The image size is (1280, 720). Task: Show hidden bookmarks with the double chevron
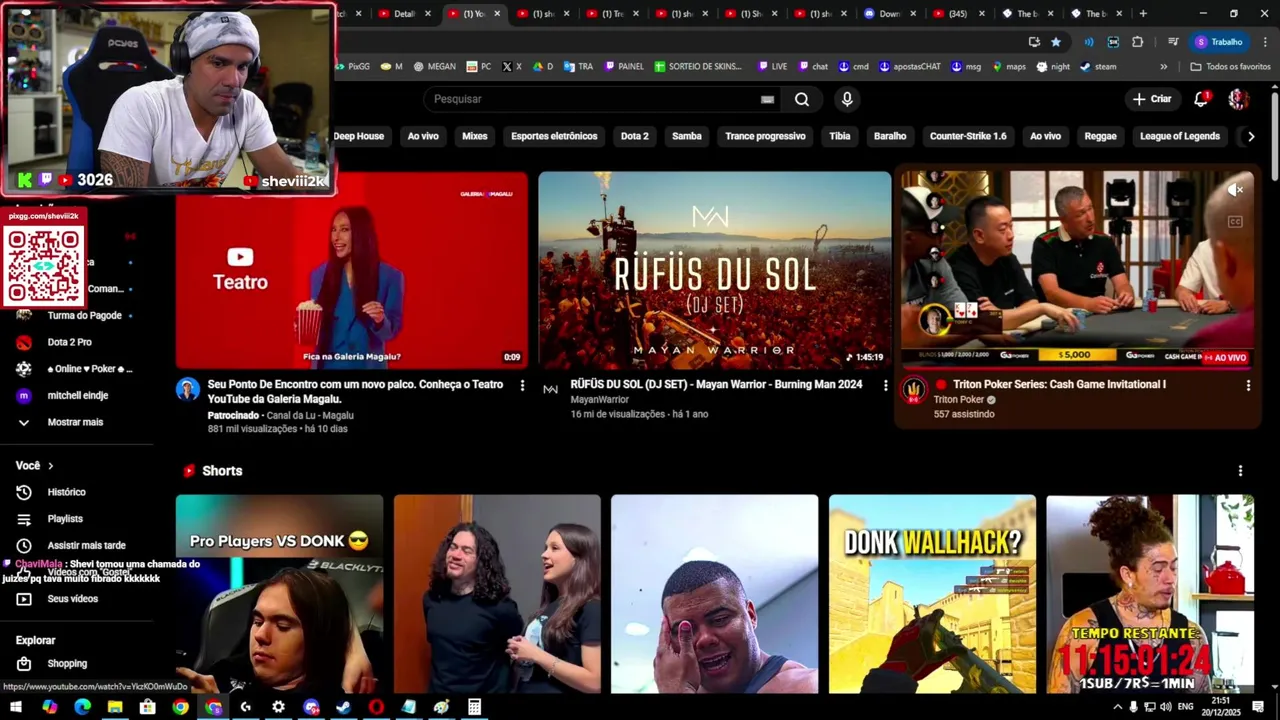(x=1163, y=67)
